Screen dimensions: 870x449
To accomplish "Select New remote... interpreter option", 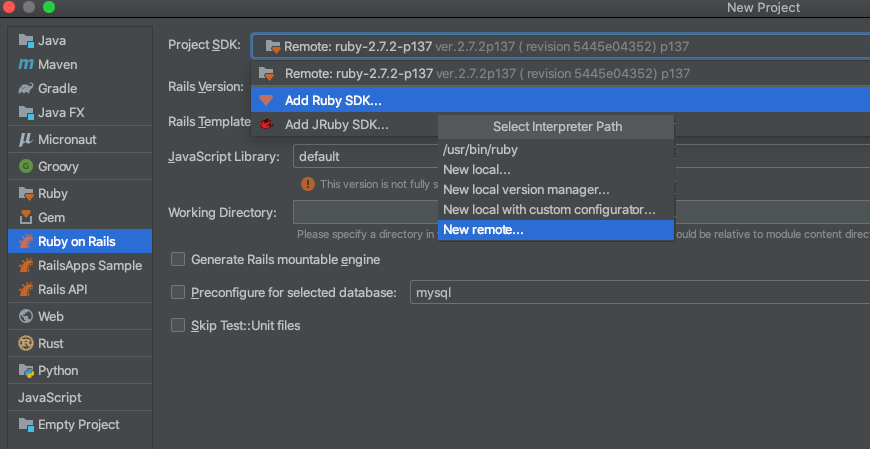I will [x=556, y=230].
